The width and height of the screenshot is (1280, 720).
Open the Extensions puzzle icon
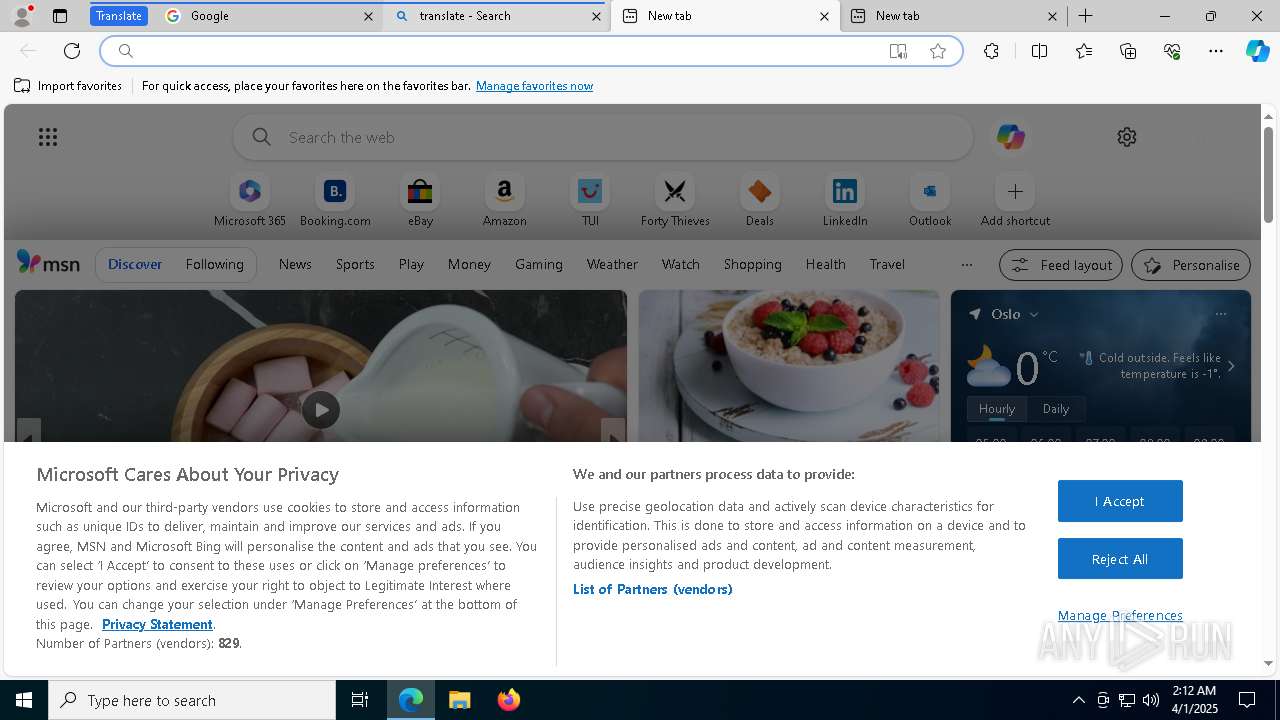[x=991, y=52]
